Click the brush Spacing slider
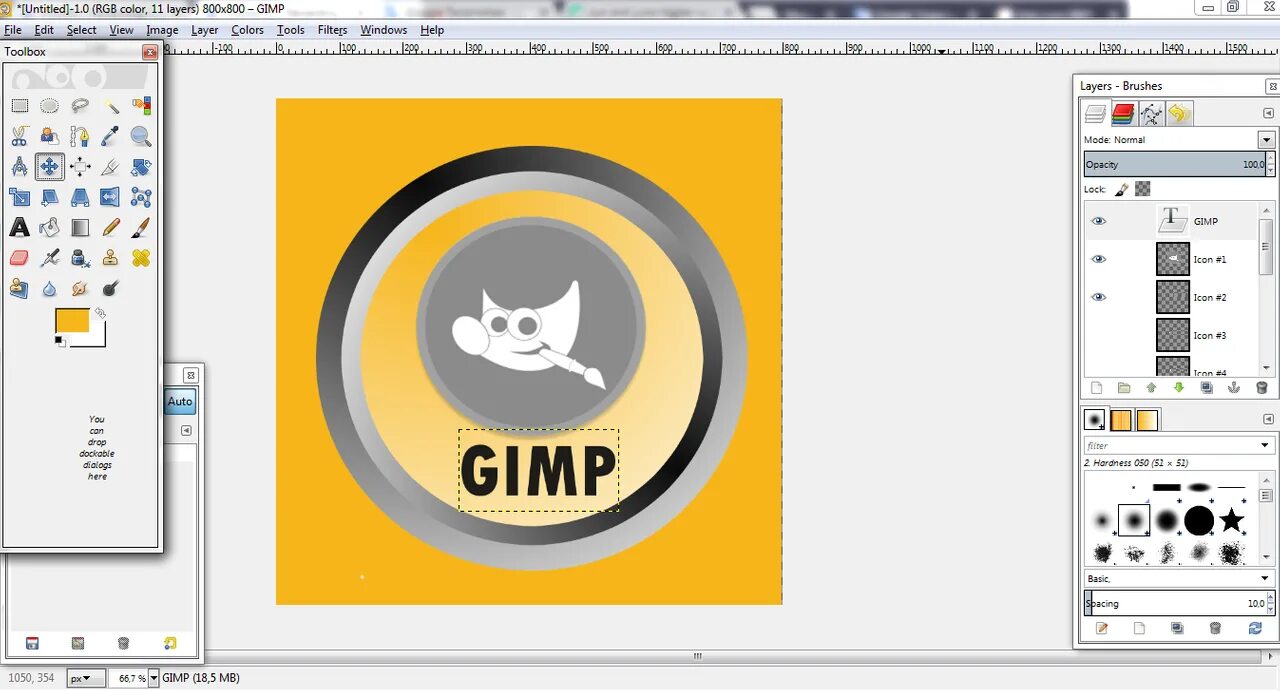Image resolution: width=1280 pixels, height=691 pixels. (1174, 603)
